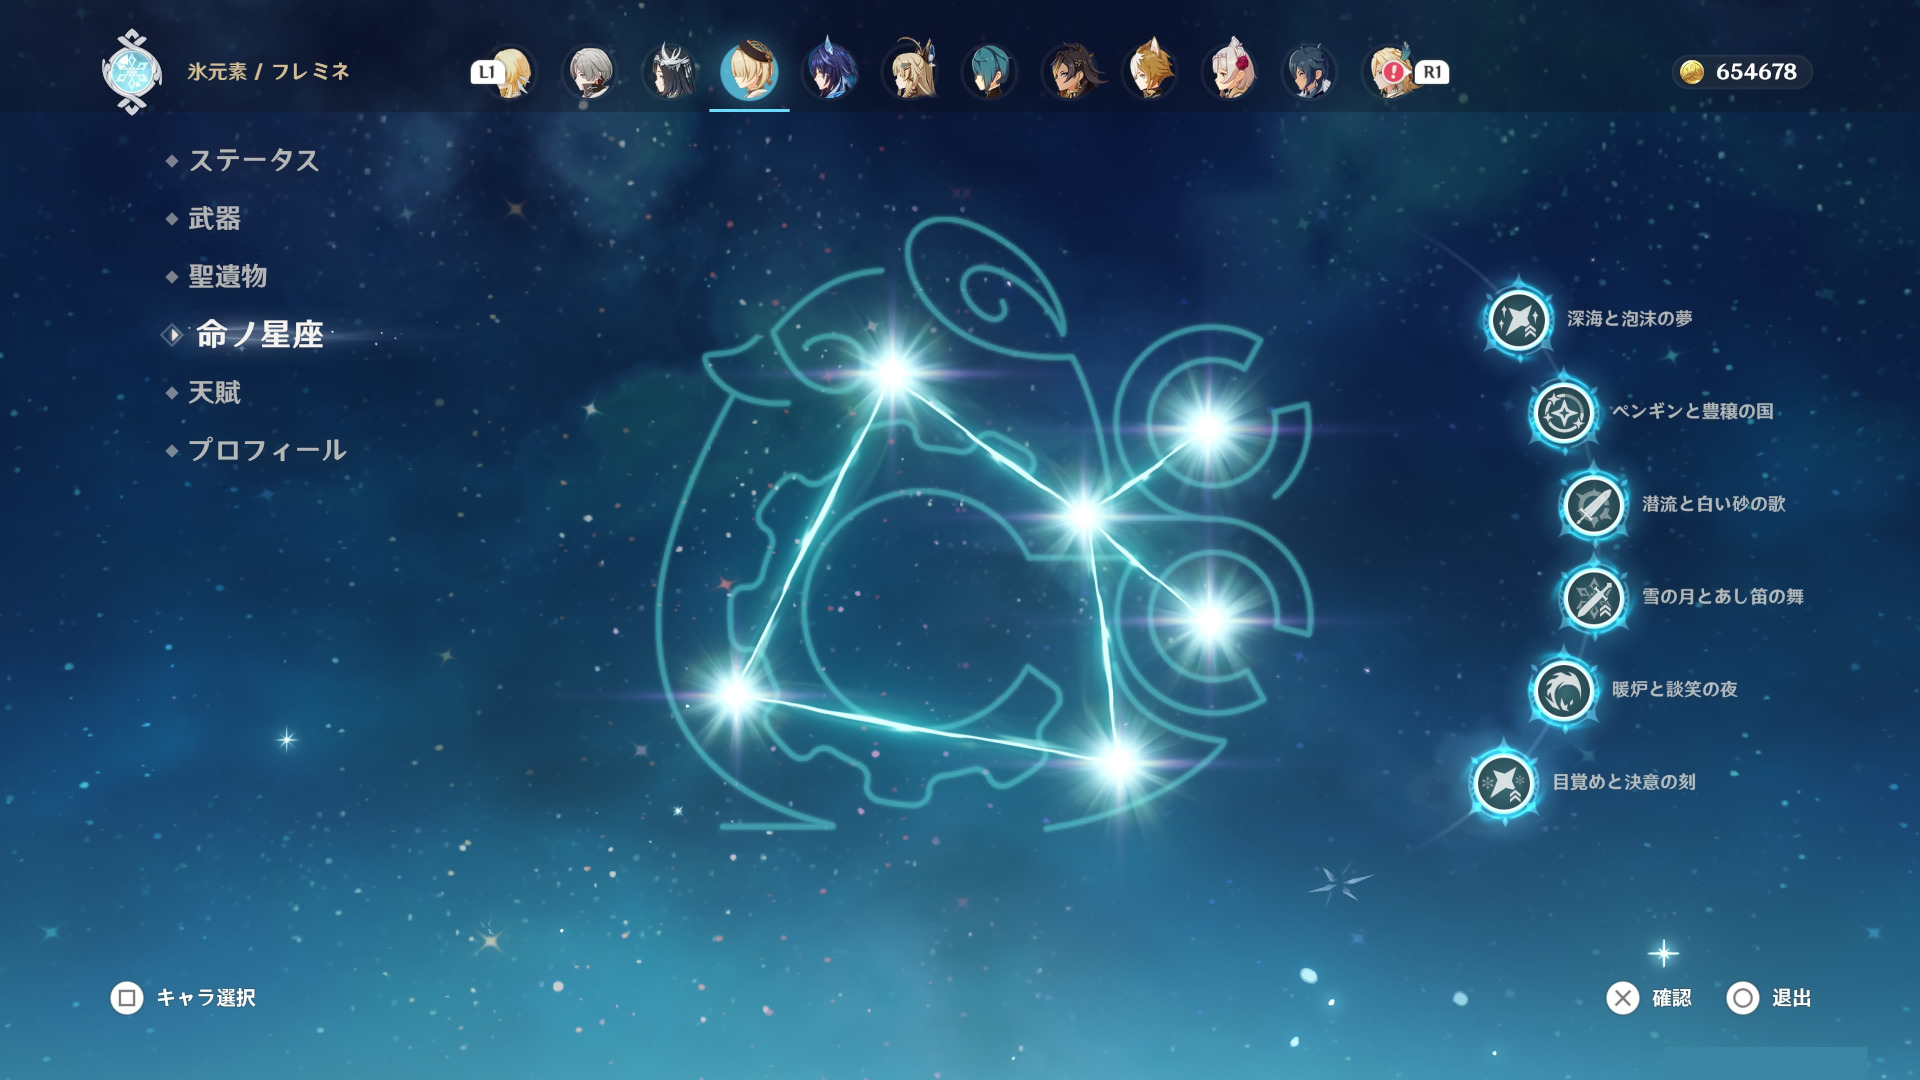Click the L1 previous-character button

[486, 72]
